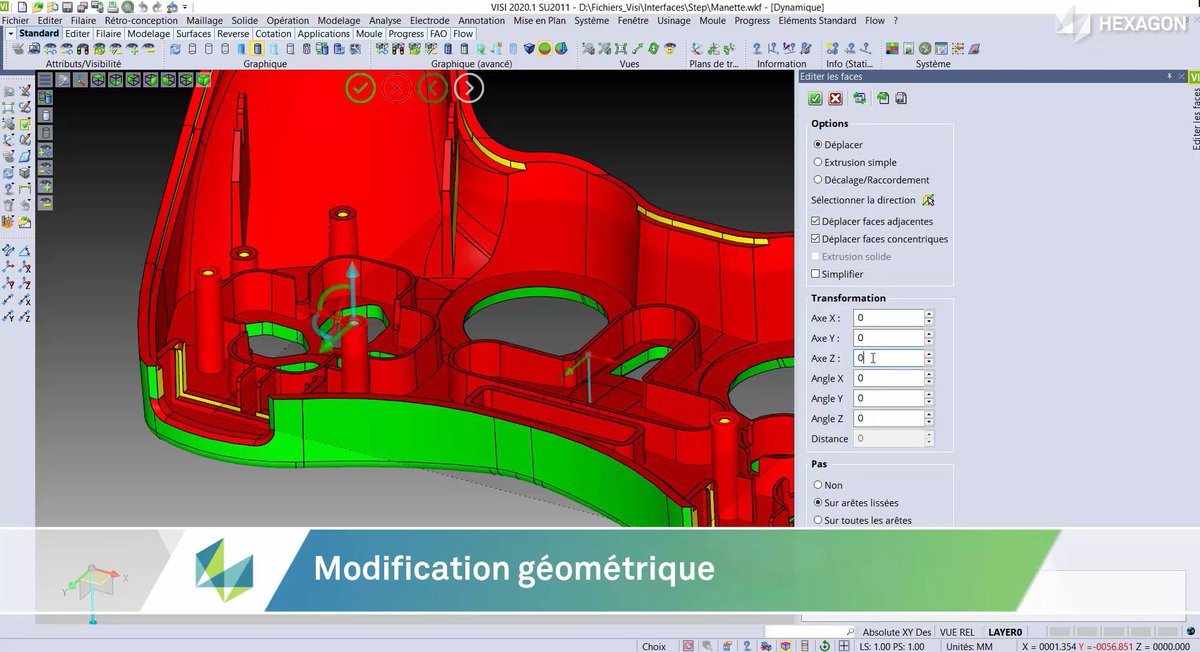Click the highlighted sphere icon in Graphique (avancé)

[x=544, y=49]
